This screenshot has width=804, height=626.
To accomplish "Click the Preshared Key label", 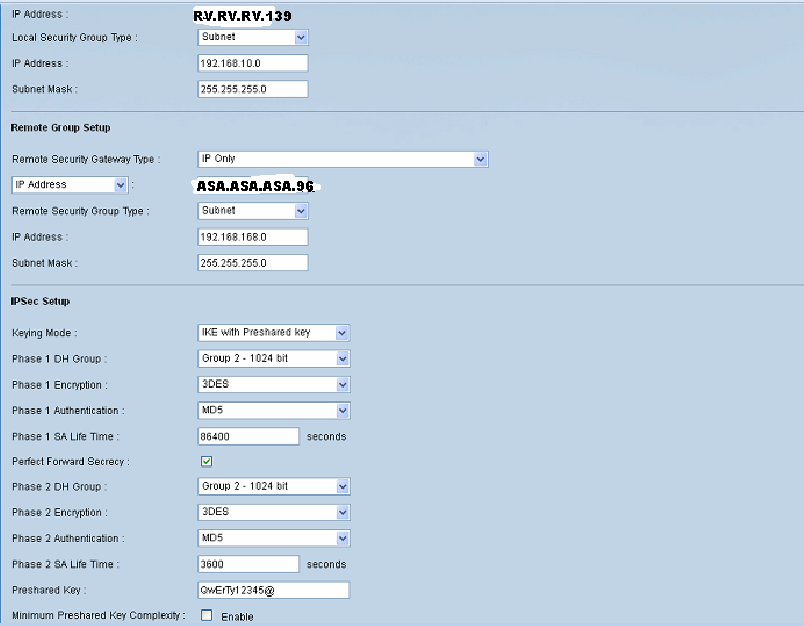I will coord(49,590).
